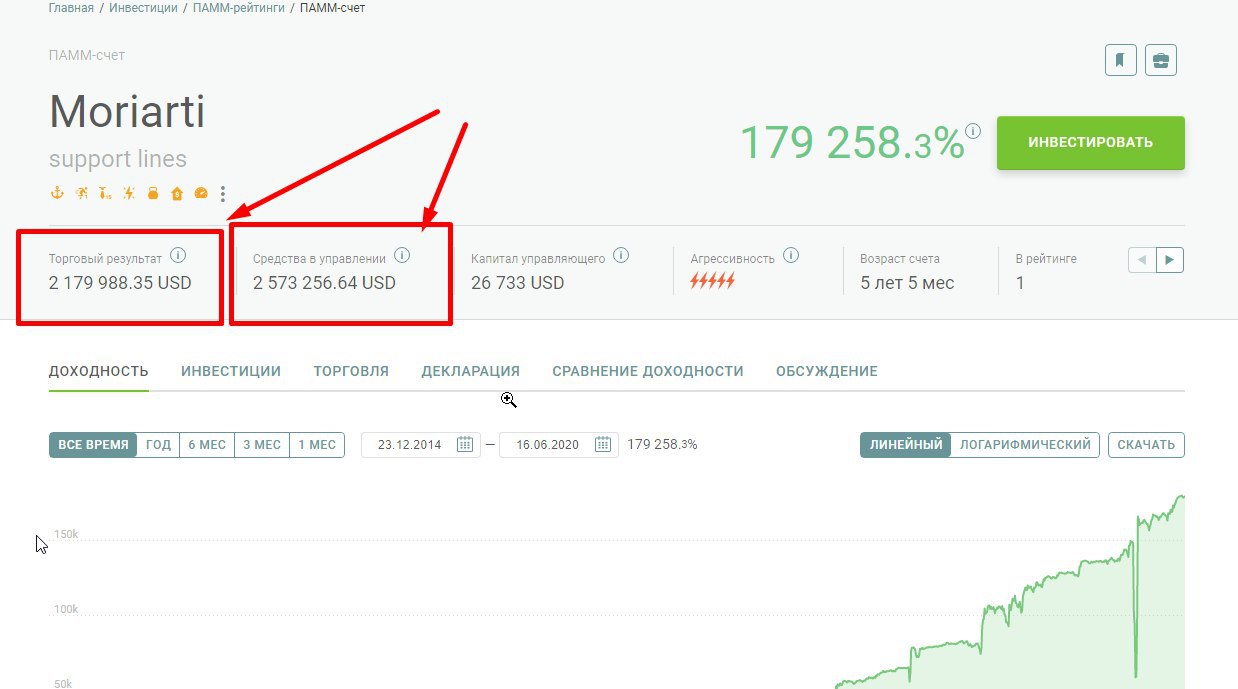Viewport: 1238px width, 689px height.
Task: Open info icon for Торговый результат
Action: coord(178,256)
